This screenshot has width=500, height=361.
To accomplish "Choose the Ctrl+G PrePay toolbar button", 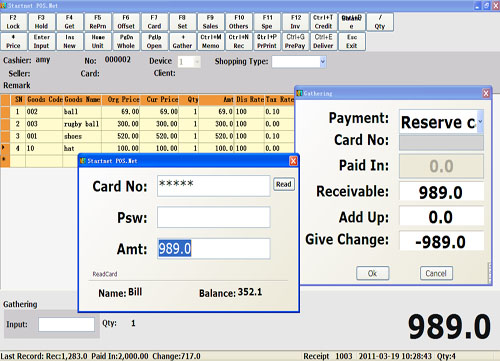I will coord(295,41).
